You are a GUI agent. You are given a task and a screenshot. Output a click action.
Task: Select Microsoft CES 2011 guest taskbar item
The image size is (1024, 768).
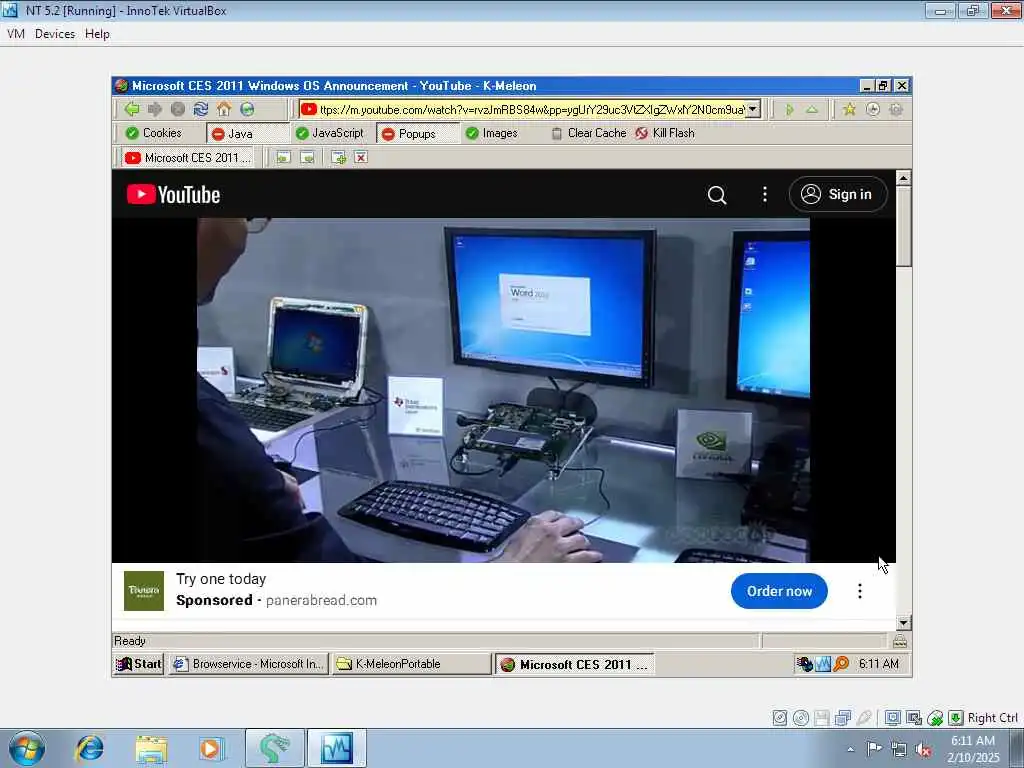(574, 665)
